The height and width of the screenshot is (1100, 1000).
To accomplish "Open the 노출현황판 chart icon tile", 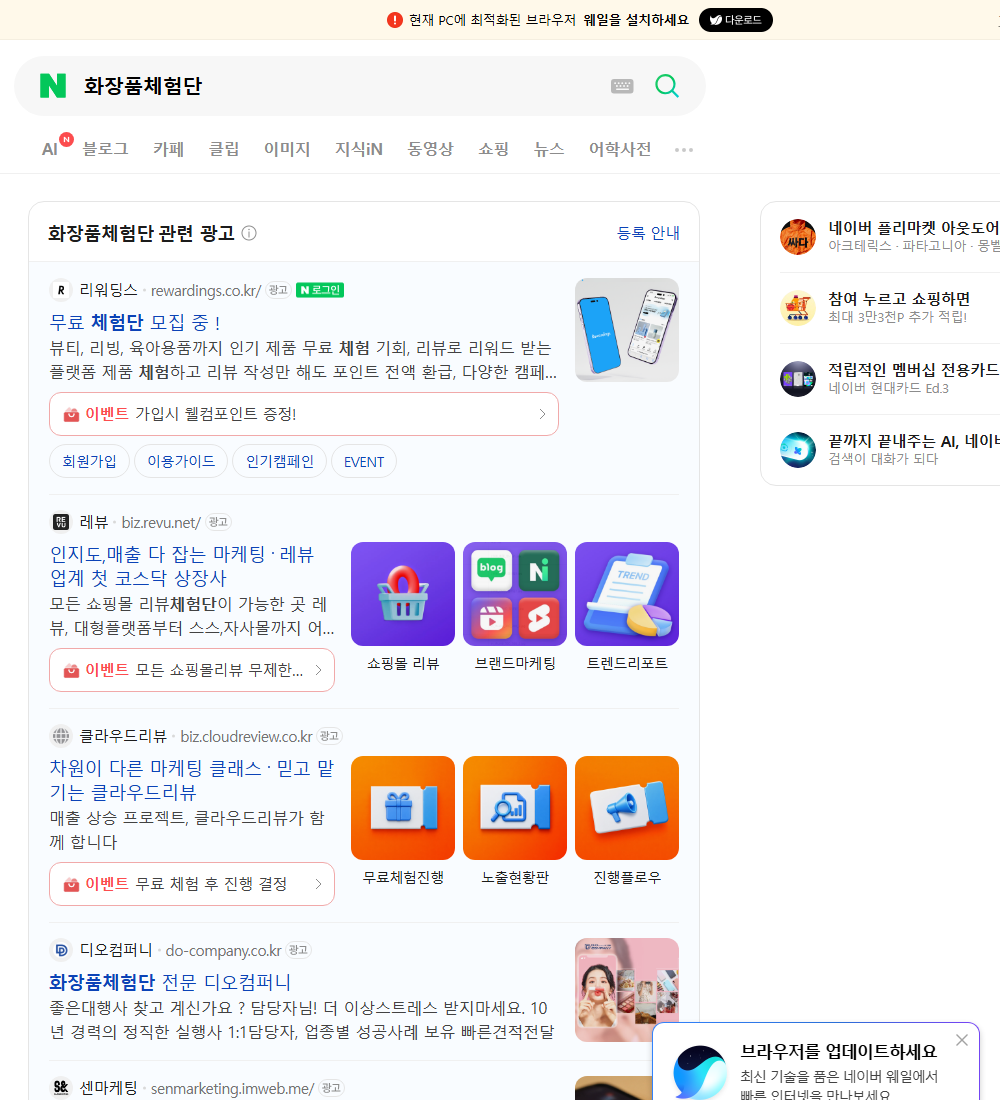I will click(514, 807).
